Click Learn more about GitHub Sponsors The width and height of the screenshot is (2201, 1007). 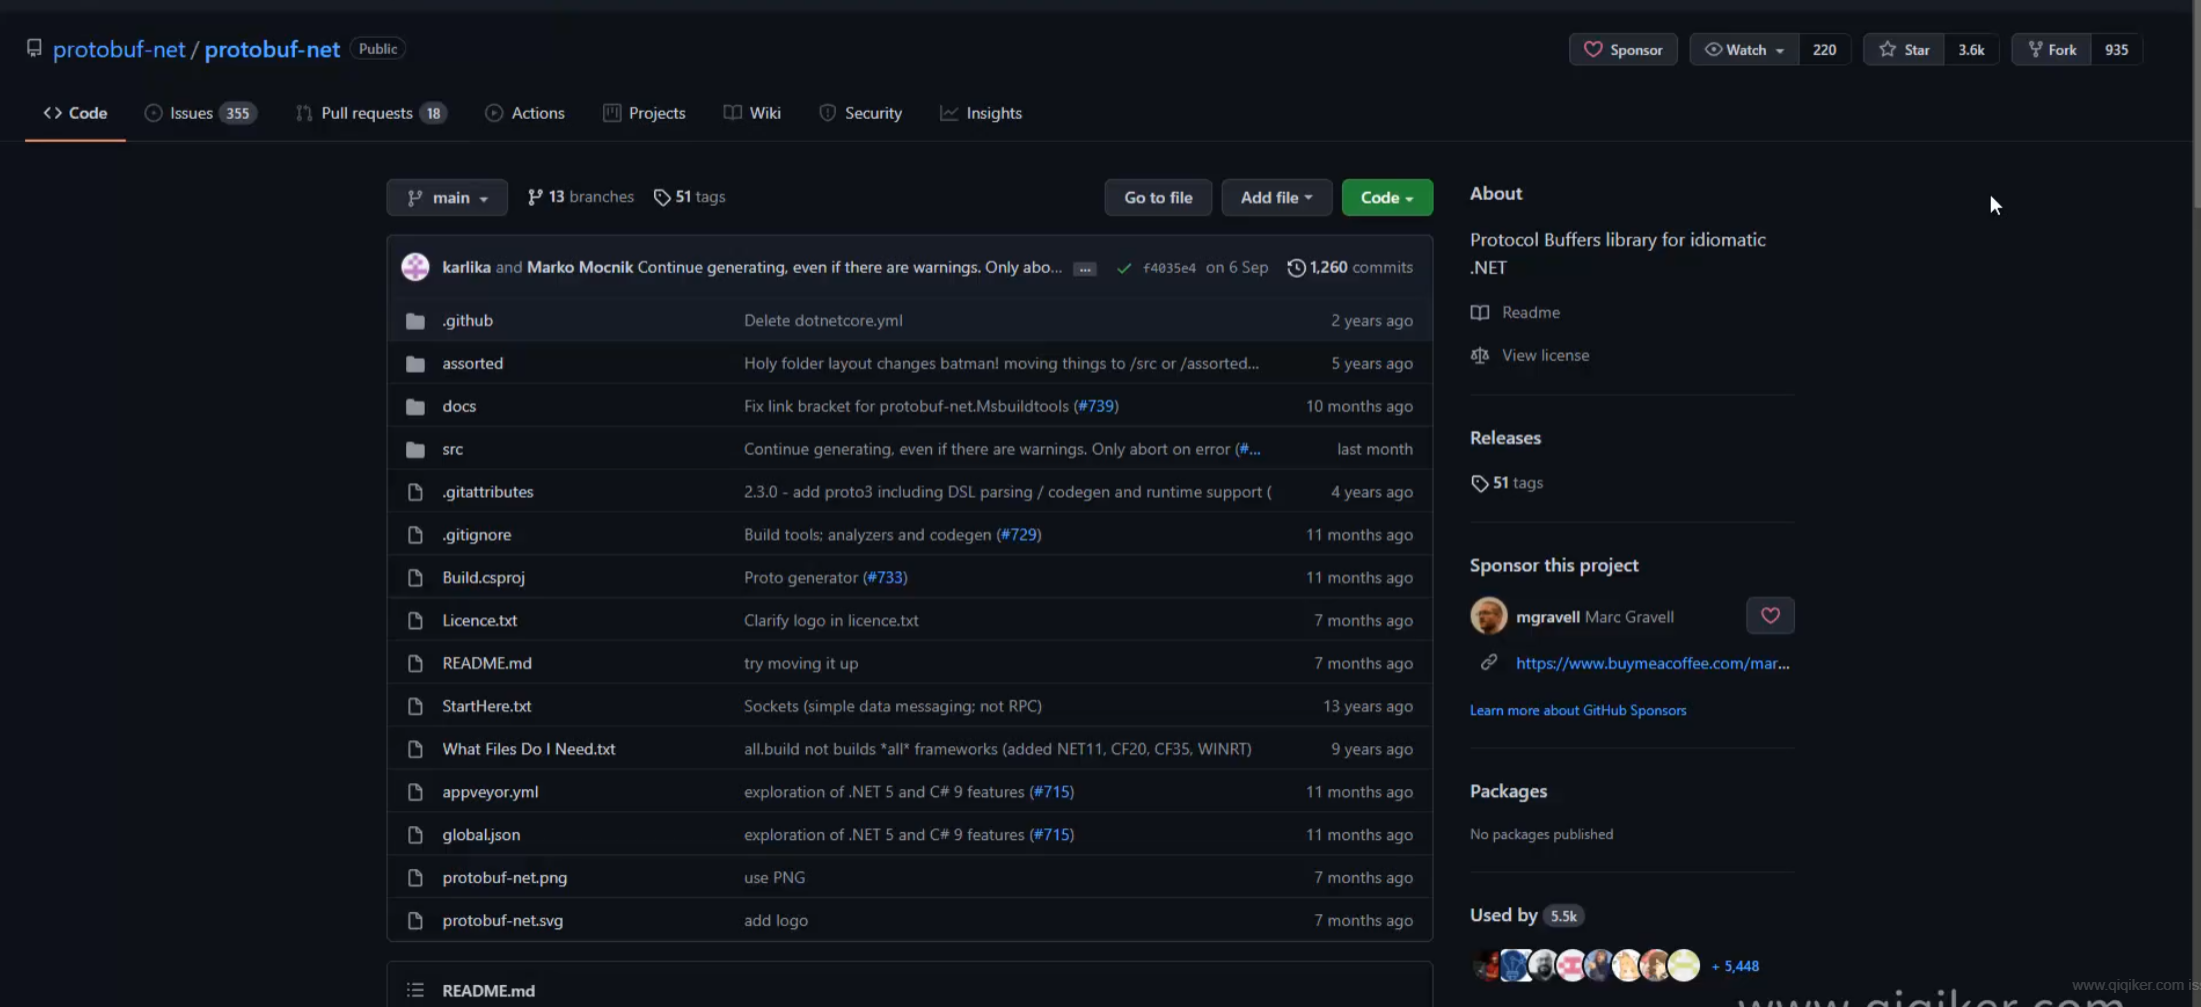pos(1577,710)
